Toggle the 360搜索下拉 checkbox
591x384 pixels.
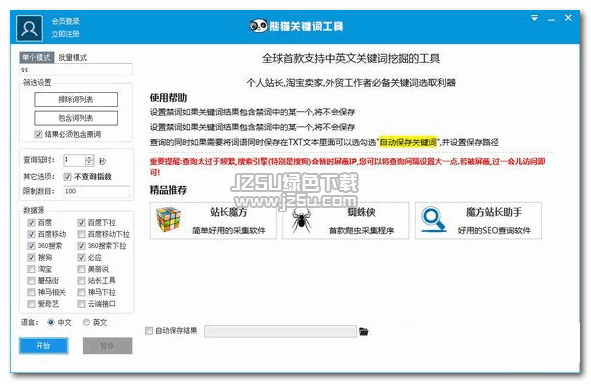pyautogui.click(x=81, y=246)
